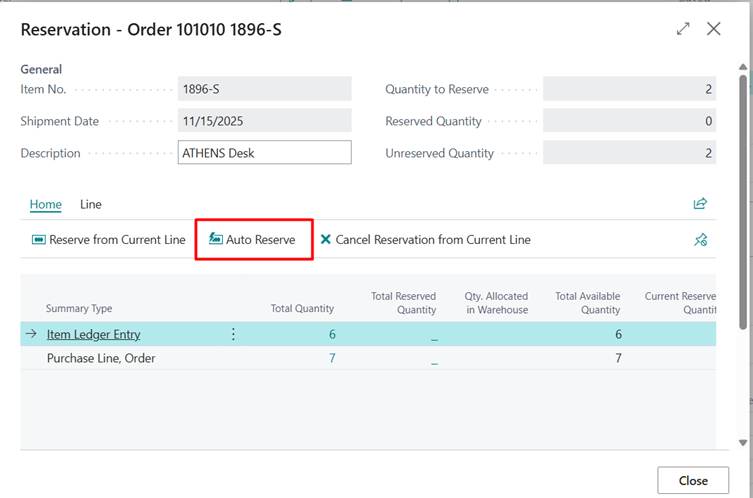Open the Item Ledger Entry link
The width and height of the screenshot is (753, 498).
pyautogui.click(x=93, y=334)
